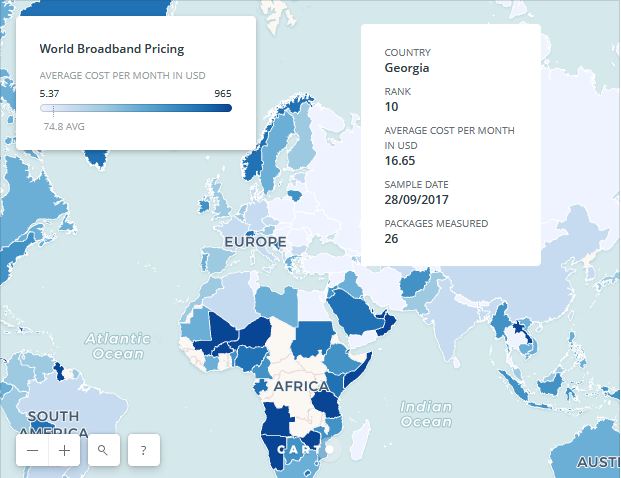Screen dimensions: 621x478
Task: Select Greenland on the map
Action: (97, 8)
